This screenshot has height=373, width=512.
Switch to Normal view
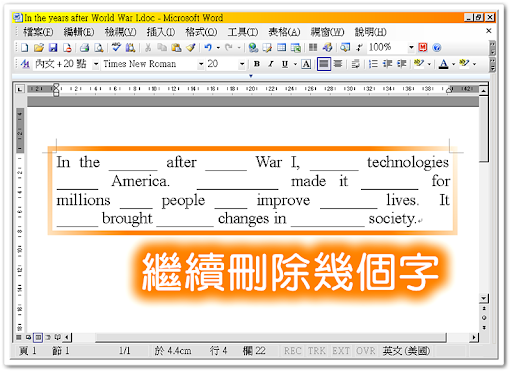pos(19,337)
